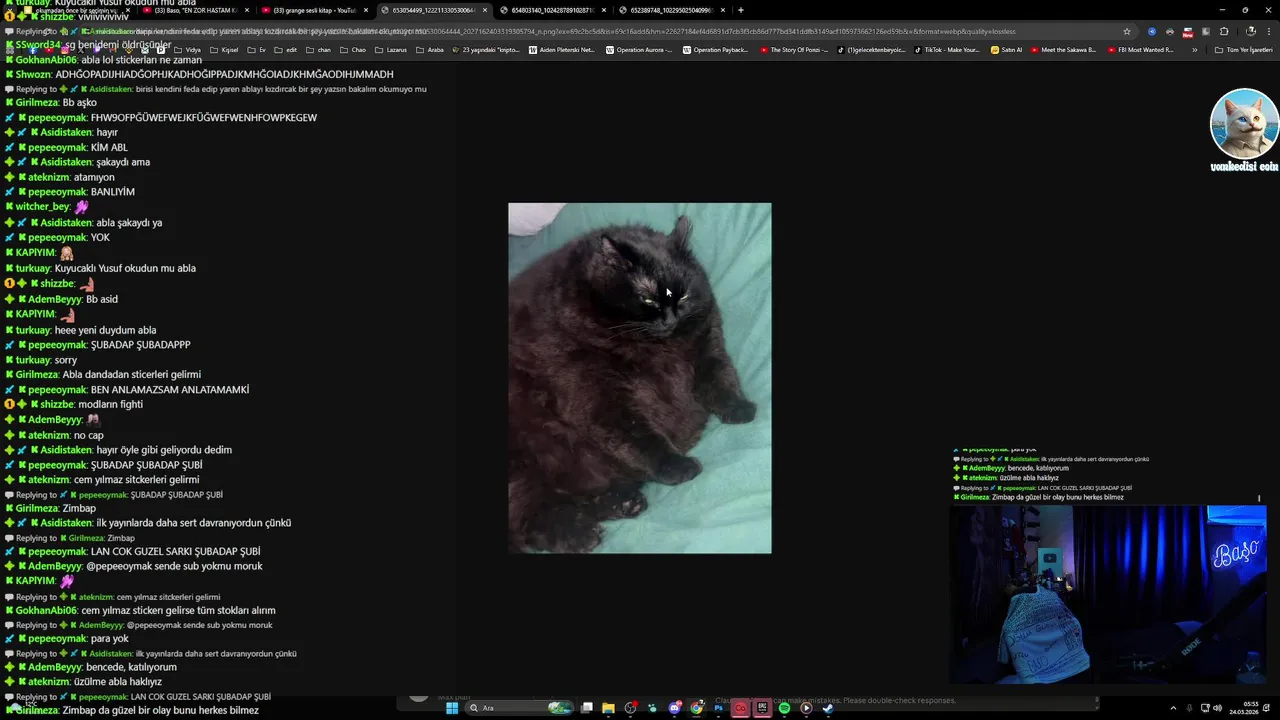Open The Story Of Ponzi bookmark
The height and width of the screenshot is (720, 1280).
[794, 50]
